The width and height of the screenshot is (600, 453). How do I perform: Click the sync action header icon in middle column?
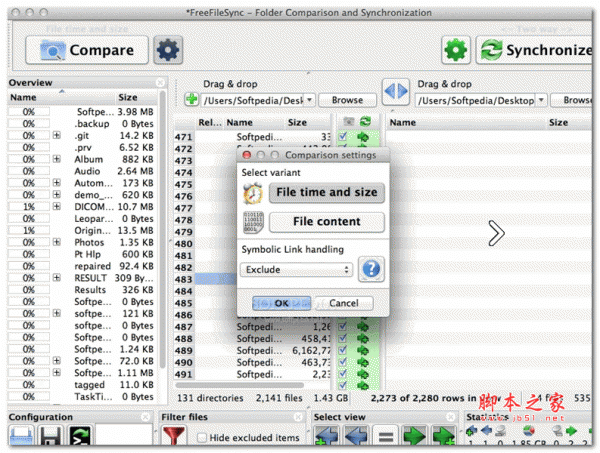pos(365,122)
